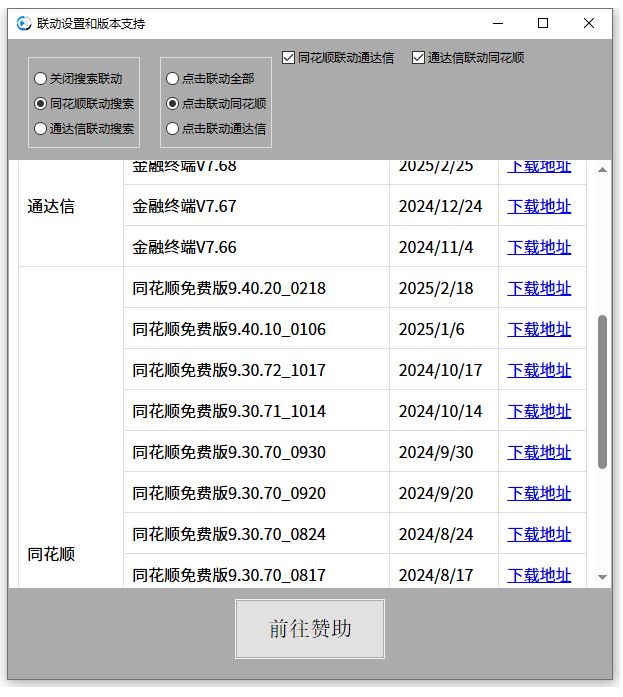Click the date cell 2025/1/6
The width and height of the screenshot is (623, 697).
(x=444, y=329)
